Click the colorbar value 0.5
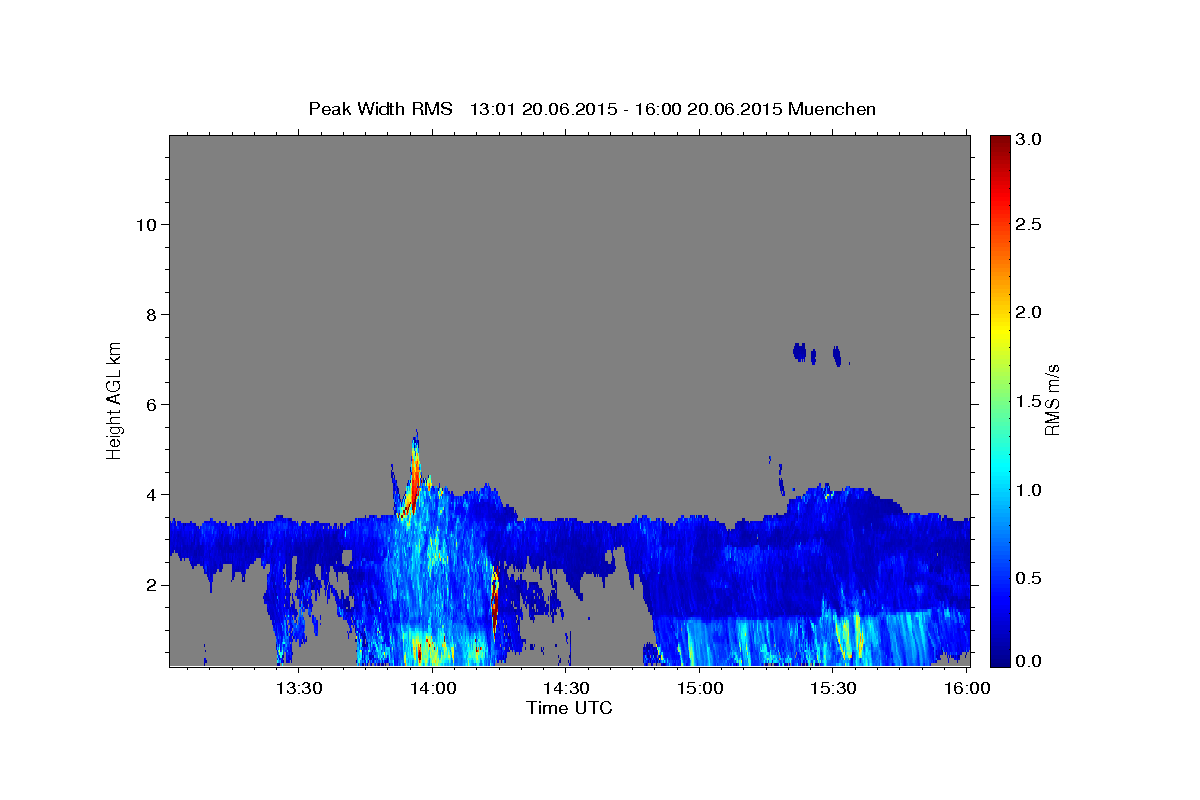 [x=1029, y=578]
